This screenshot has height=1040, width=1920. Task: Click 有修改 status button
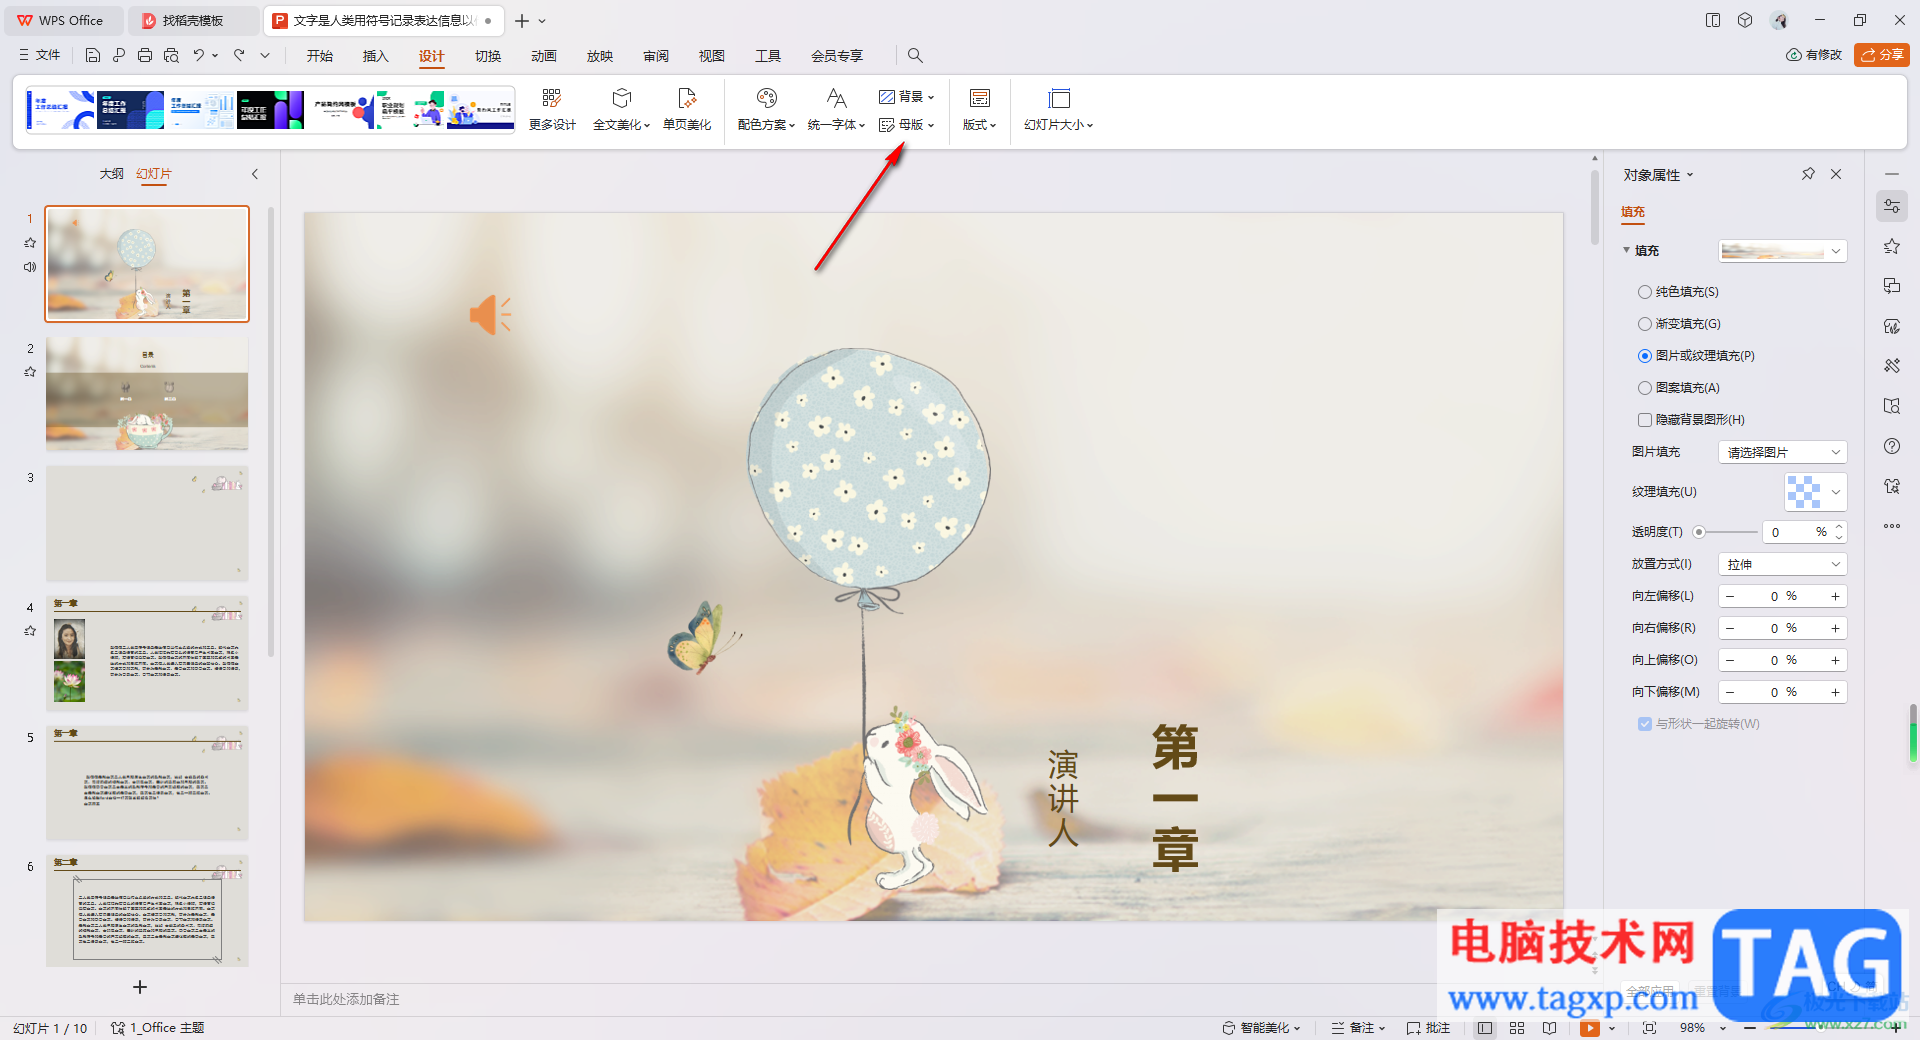pyautogui.click(x=1814, y=55)
